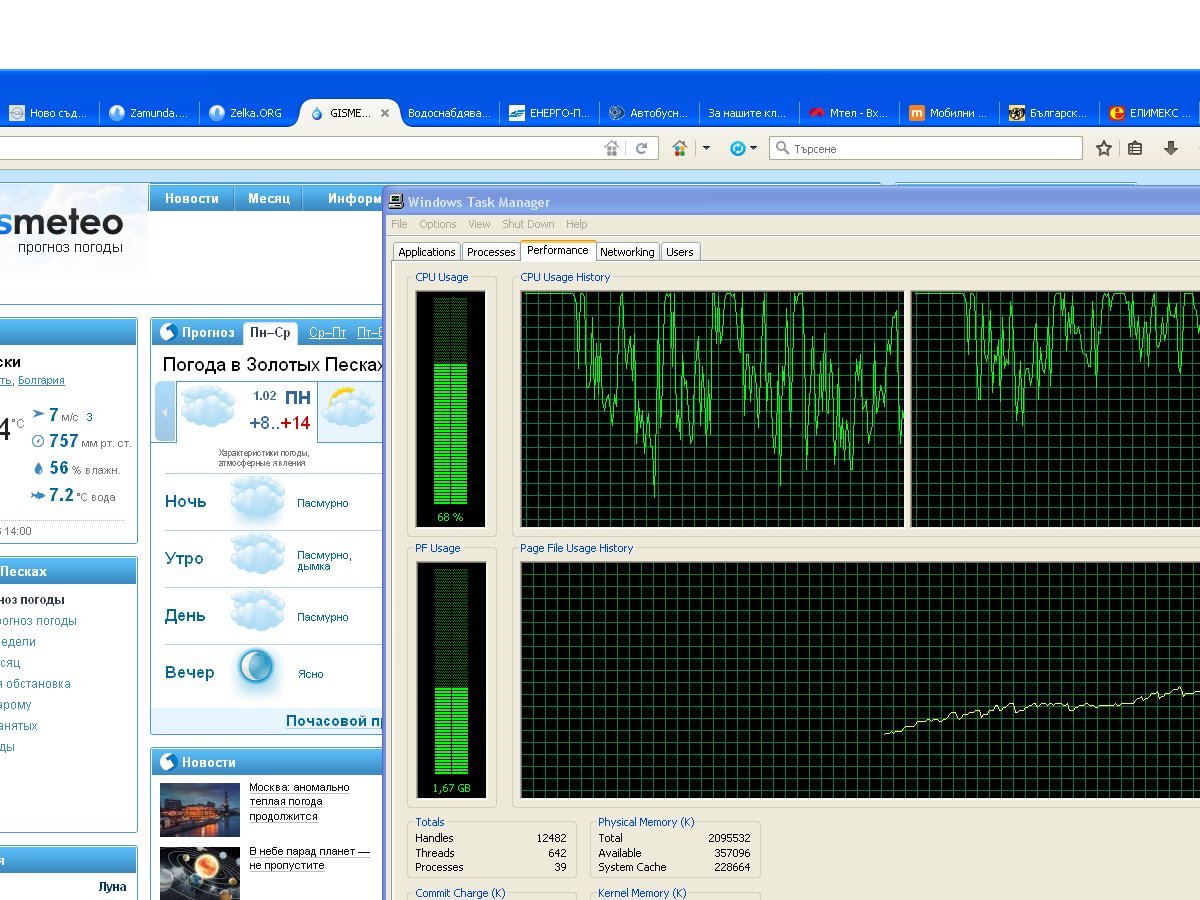
Task: Switch to the Networking tab
Action: click(627, 252)
